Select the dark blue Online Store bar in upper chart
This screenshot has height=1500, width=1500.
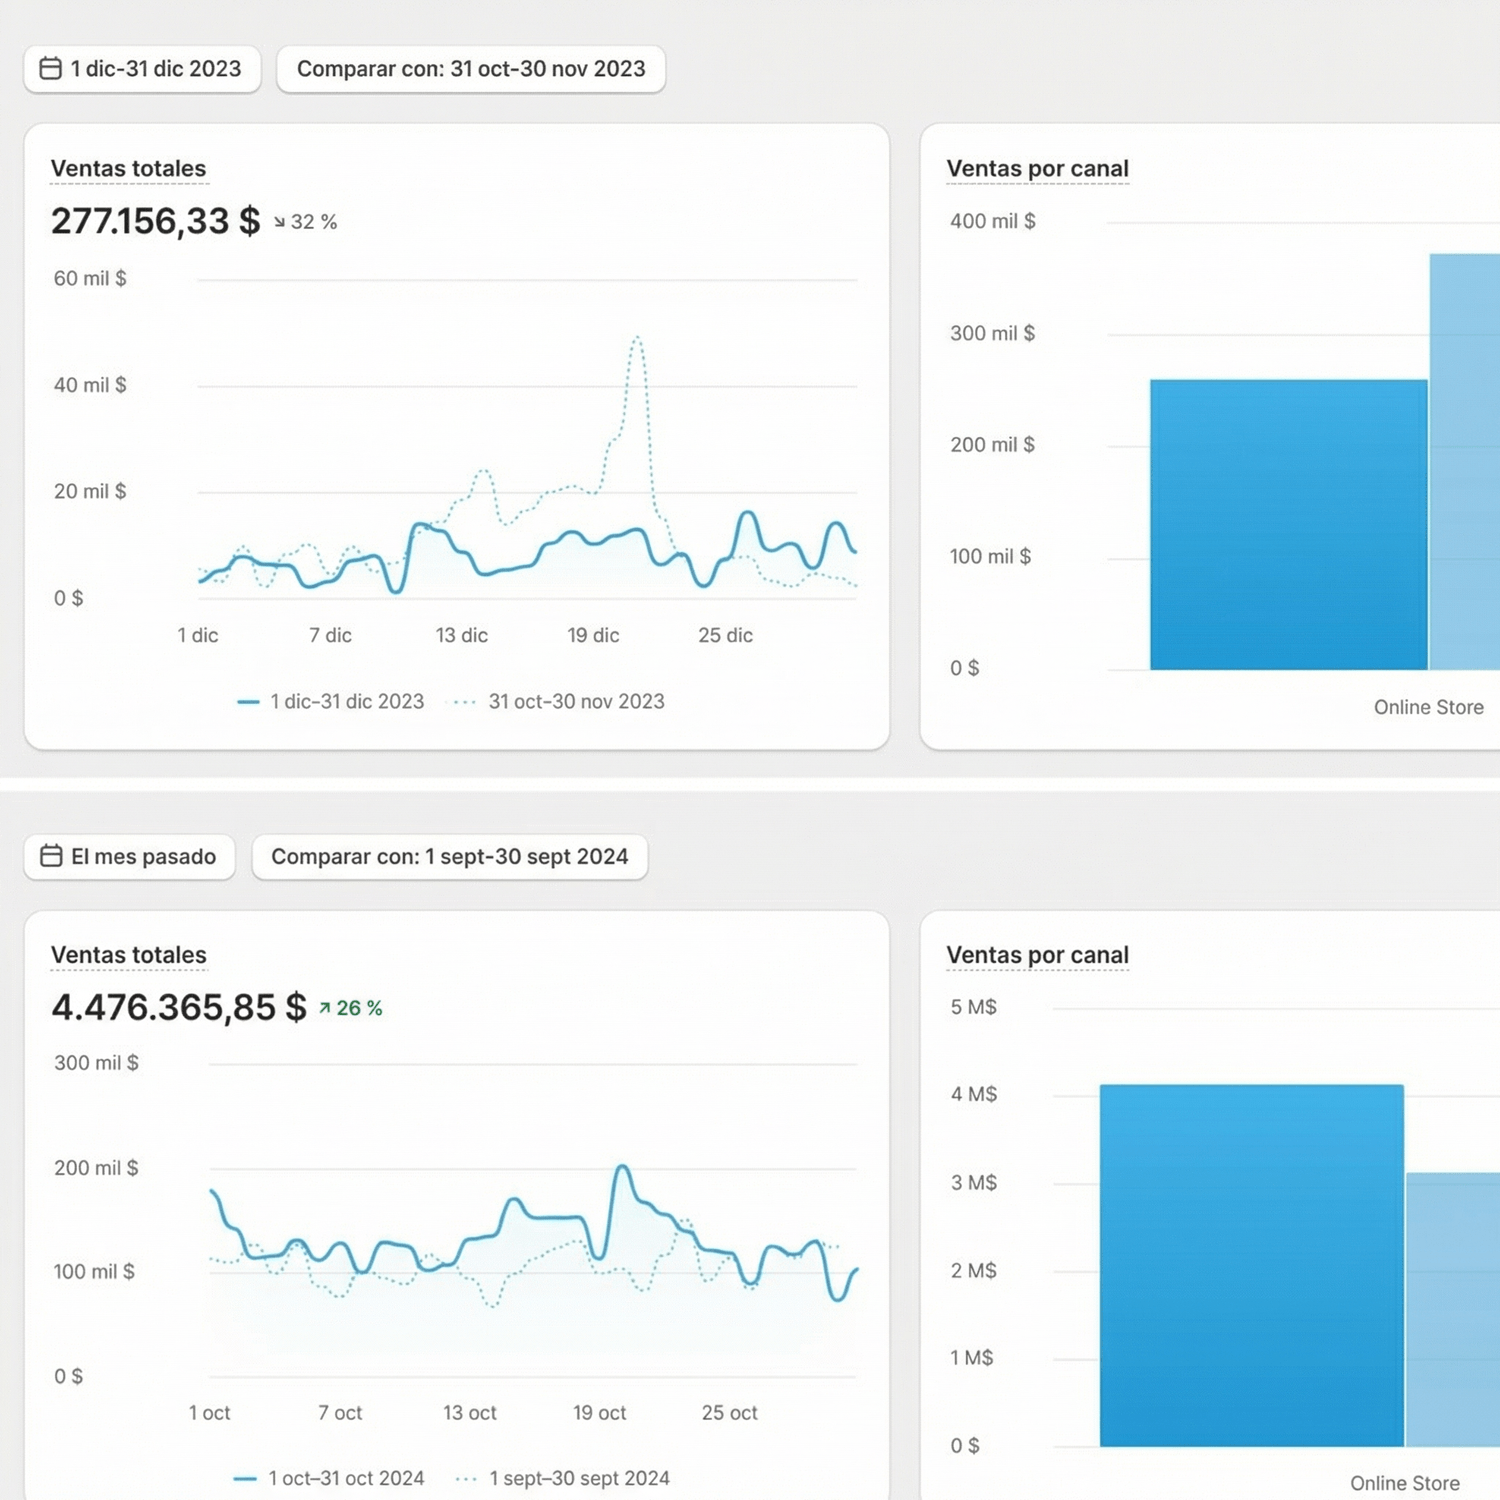coord(1288,525)
